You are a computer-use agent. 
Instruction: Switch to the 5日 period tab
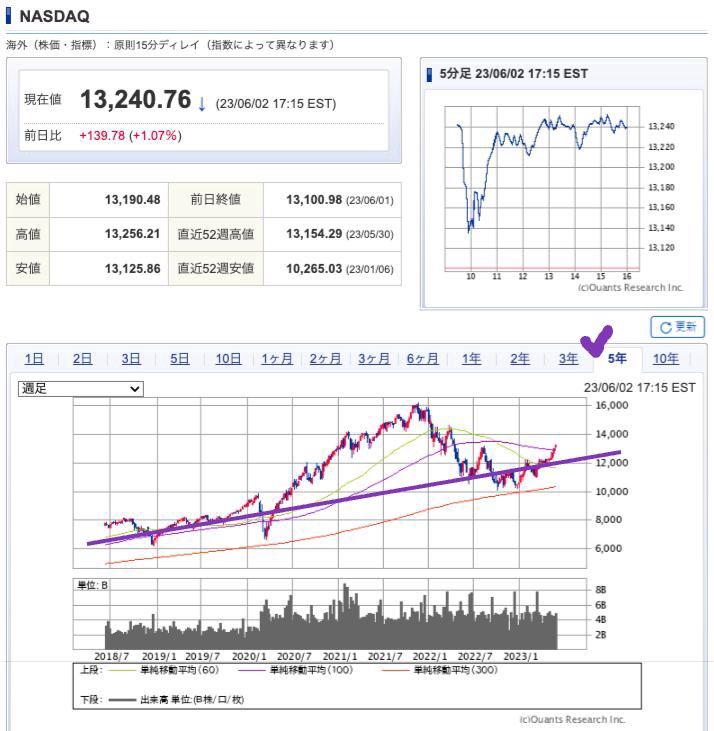pos(179,359)
